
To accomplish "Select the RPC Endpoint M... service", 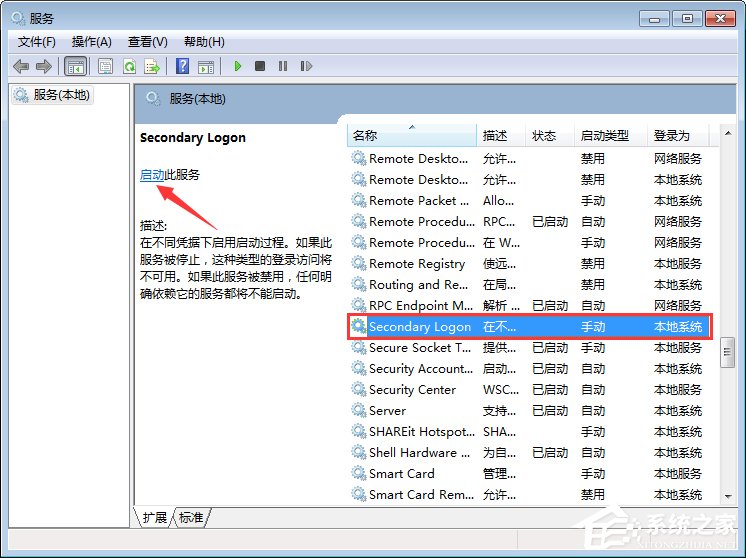I will point(530,305).
